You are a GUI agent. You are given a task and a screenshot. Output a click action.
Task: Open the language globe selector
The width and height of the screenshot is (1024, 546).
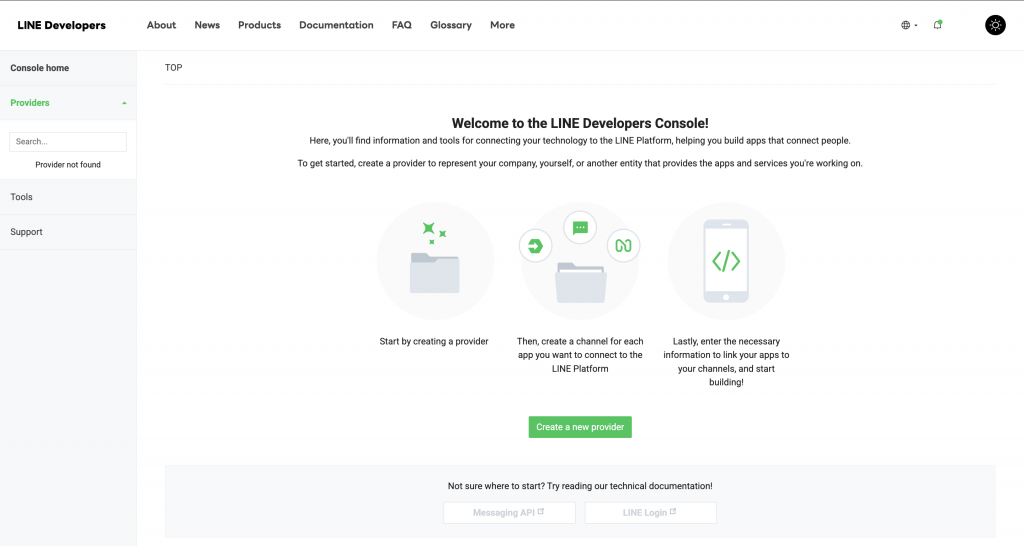point(909,25)
